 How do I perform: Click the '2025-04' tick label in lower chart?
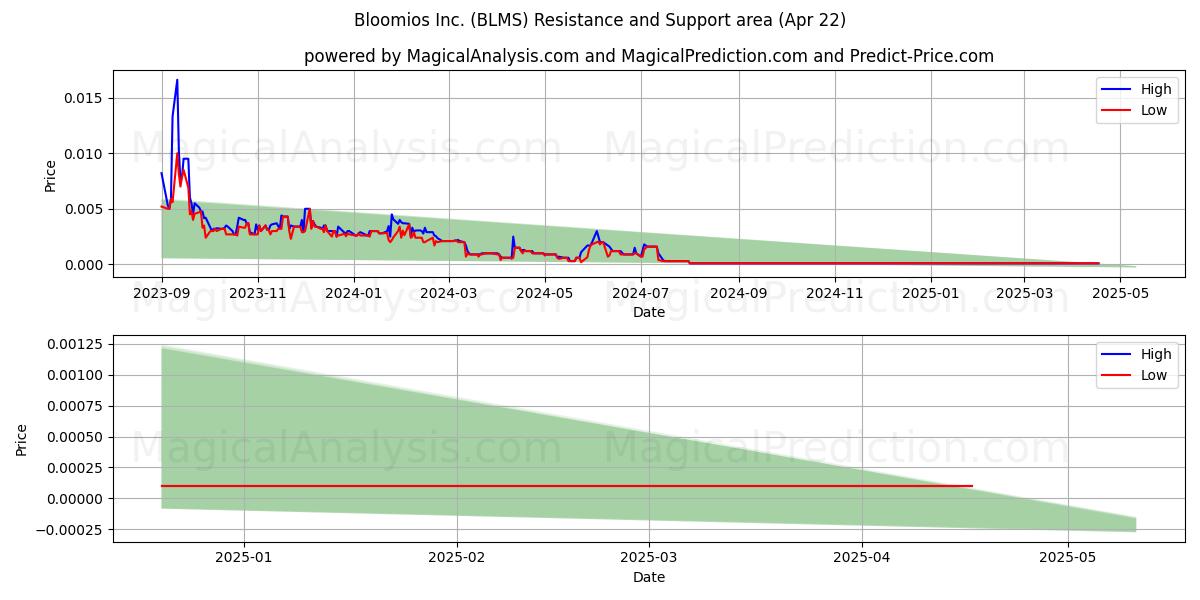(862, 558)
